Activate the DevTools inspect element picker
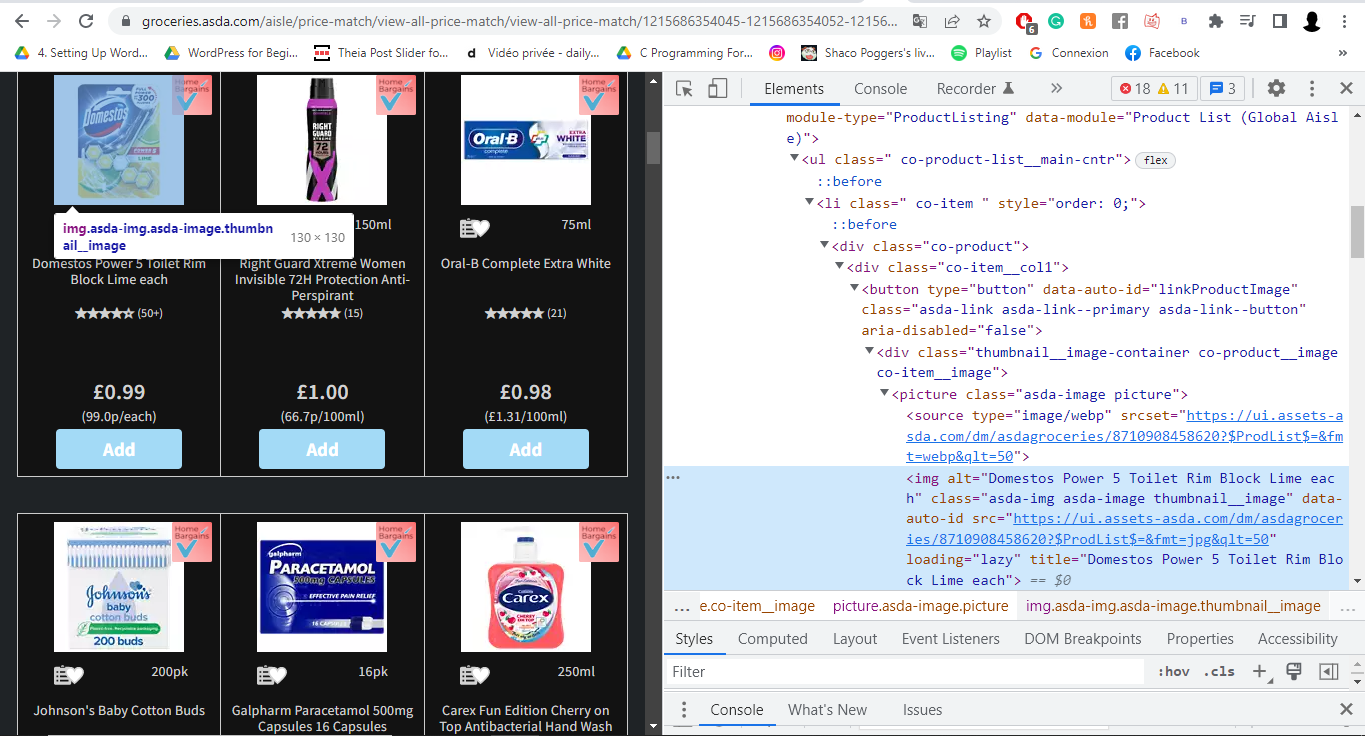The image size is (1365, 736). pyautogui.click(x=685, y=89)
